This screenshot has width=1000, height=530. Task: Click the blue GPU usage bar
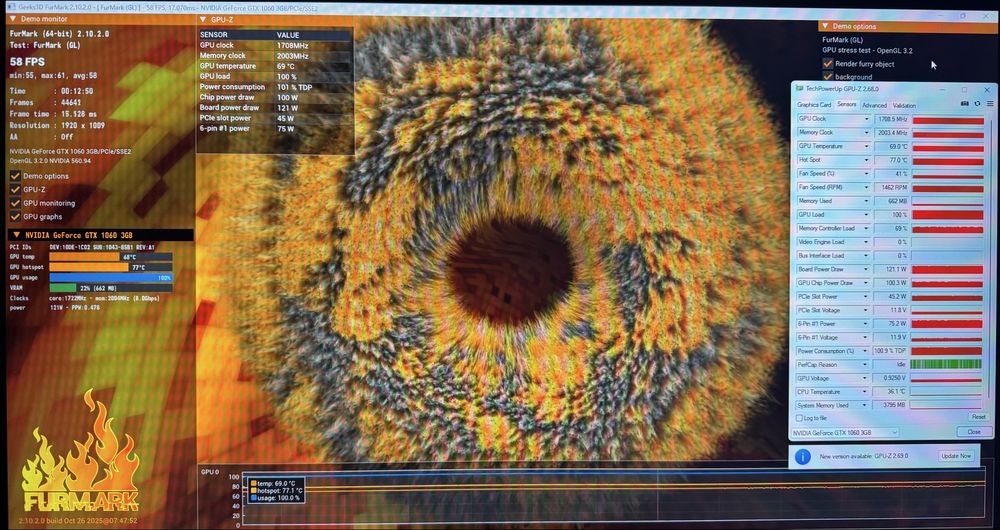(110, 277)
